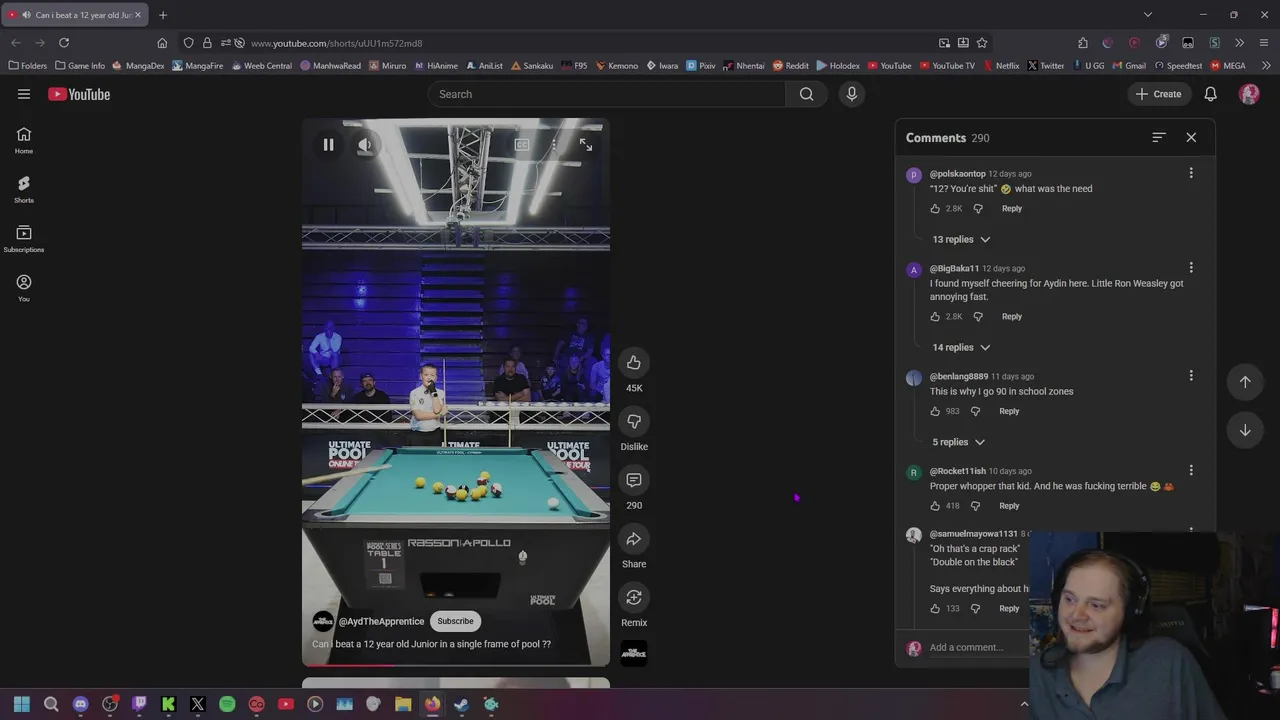Reply to @polskaontop's comment

(x=1012, y=208)
